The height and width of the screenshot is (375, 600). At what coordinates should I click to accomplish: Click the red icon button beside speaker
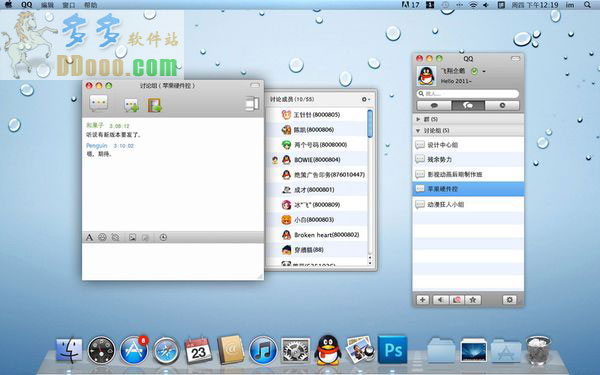457,300
